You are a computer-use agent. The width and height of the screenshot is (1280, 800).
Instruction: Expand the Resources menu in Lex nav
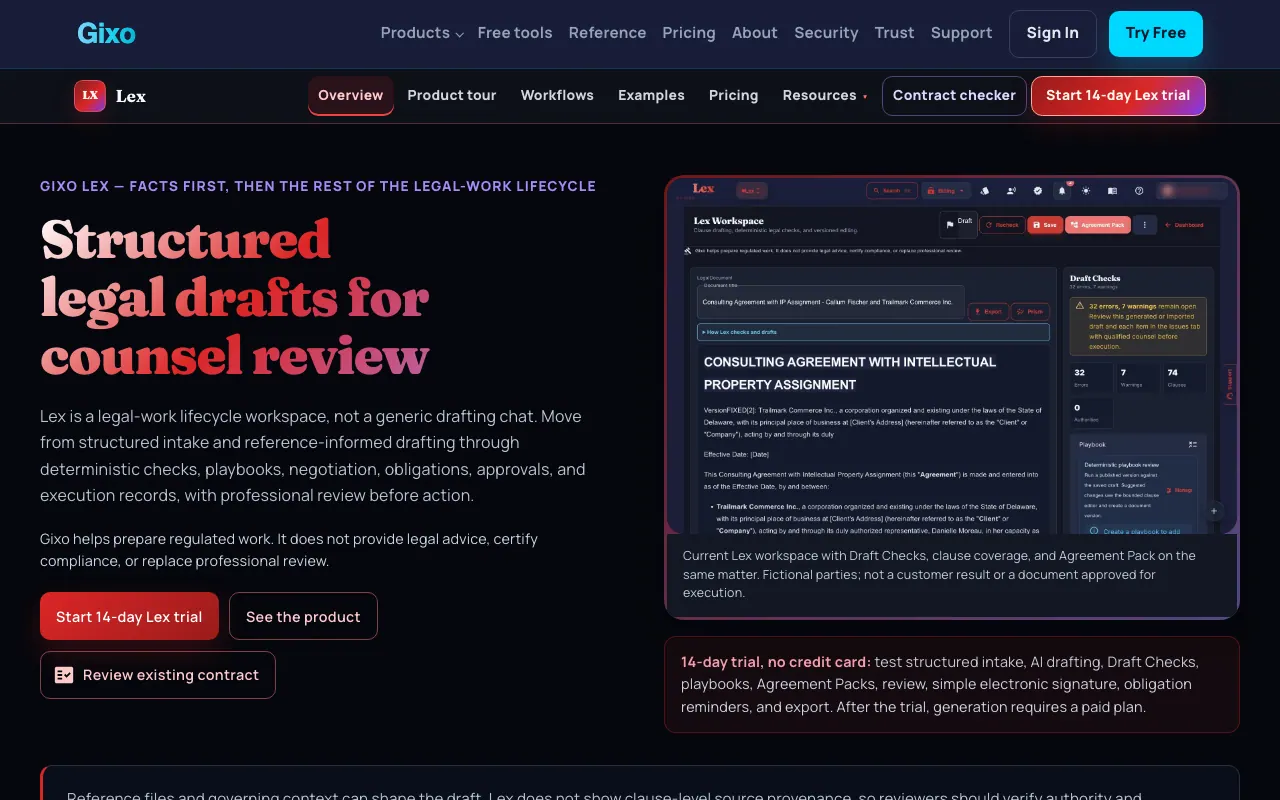point(825,96)
